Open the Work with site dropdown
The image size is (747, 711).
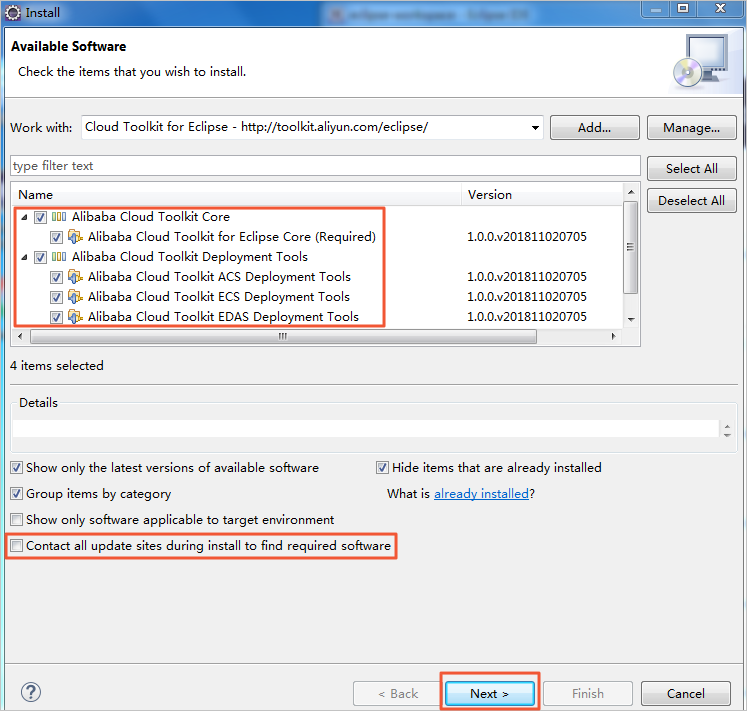pos(534,128)
